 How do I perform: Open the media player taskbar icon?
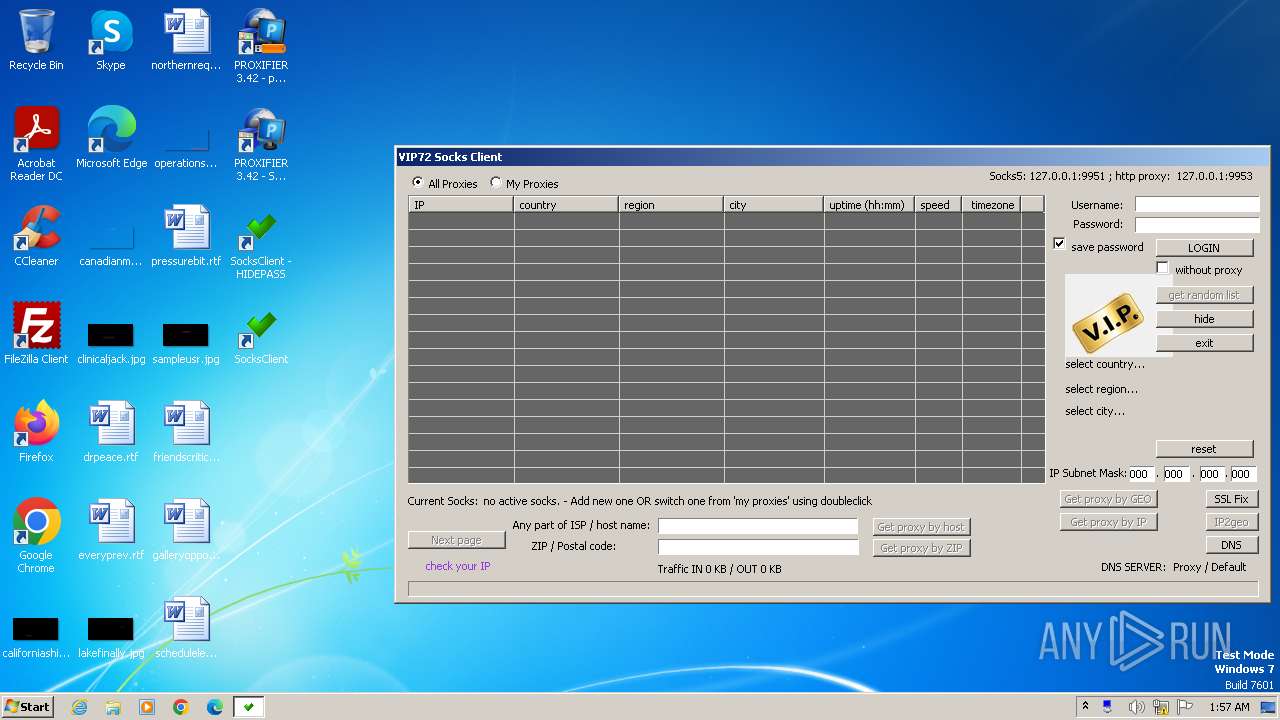coord(147,707)
